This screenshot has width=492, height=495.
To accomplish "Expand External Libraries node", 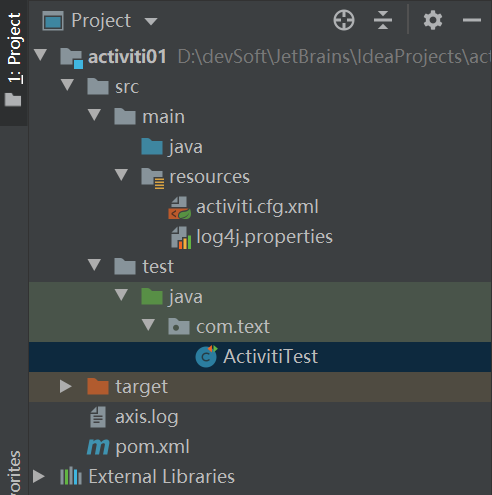I will point(39,476).
